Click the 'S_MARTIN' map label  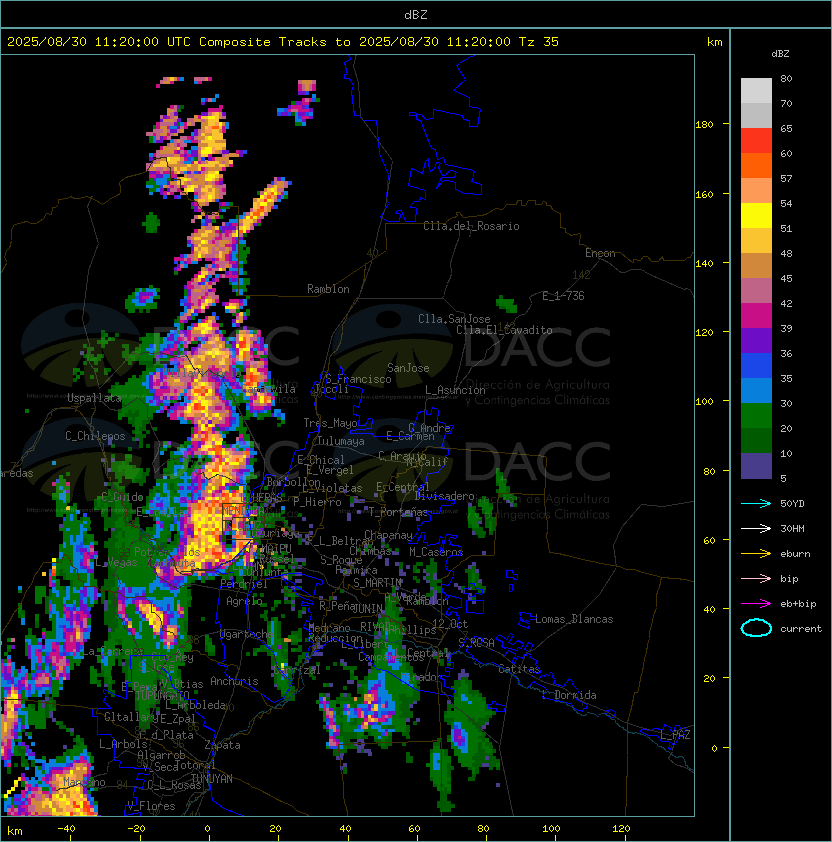coord(377,583)
